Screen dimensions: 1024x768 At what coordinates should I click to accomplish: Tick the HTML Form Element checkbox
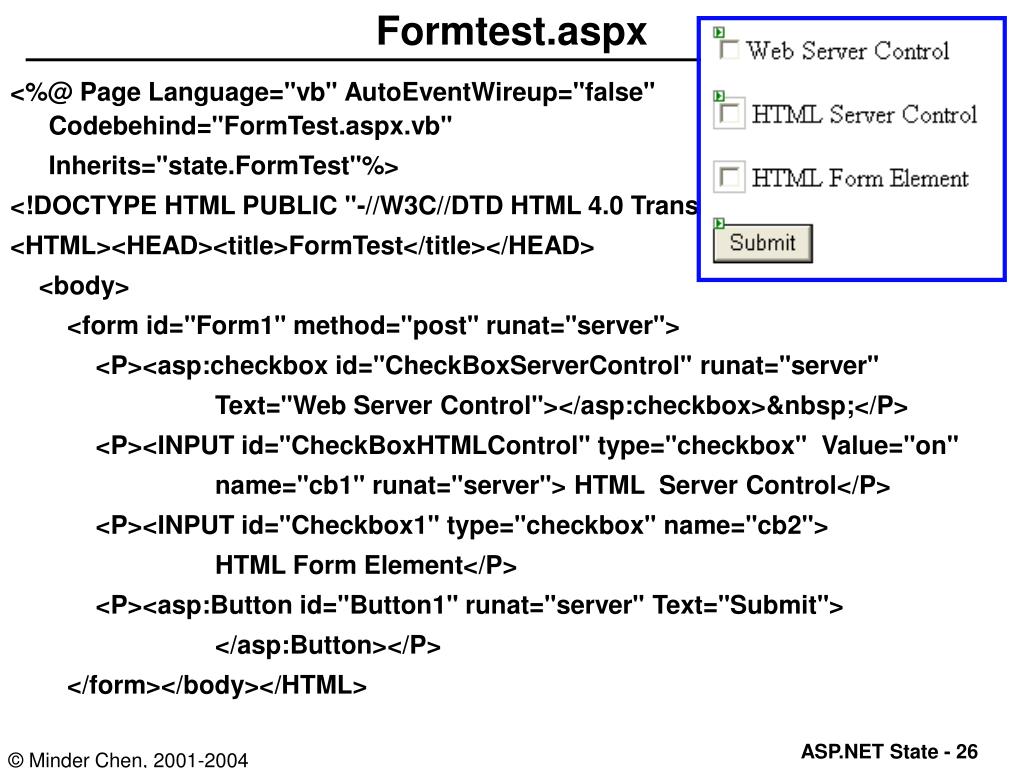729,177
